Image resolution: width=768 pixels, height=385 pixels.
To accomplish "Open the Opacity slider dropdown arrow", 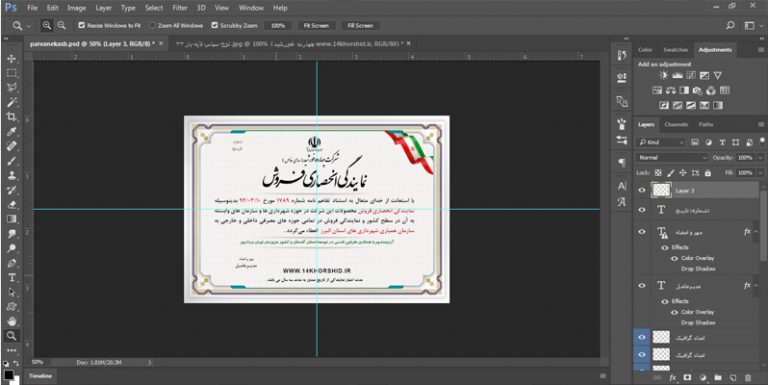I will click(x=760, y=158).
